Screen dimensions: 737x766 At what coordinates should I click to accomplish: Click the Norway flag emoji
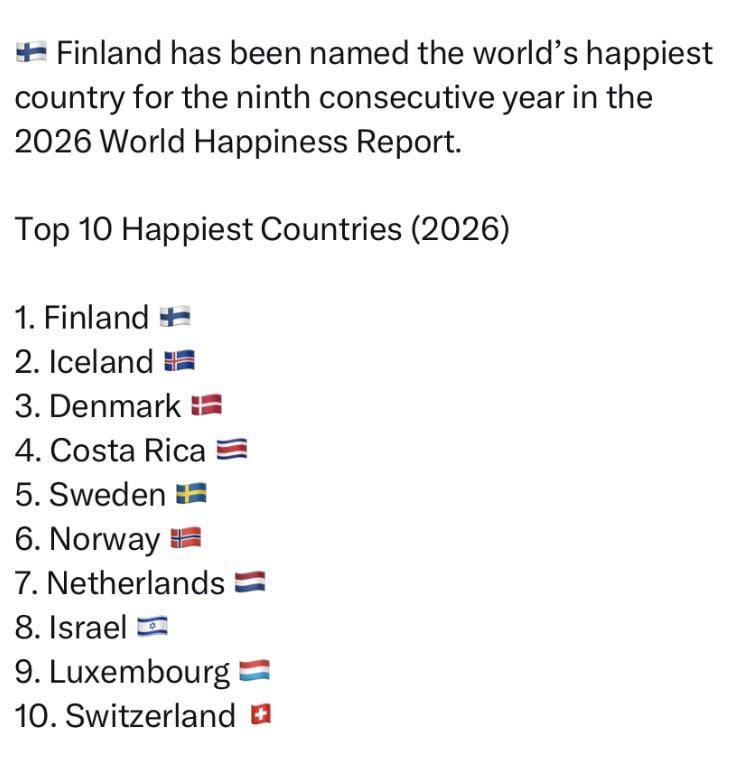186,539
